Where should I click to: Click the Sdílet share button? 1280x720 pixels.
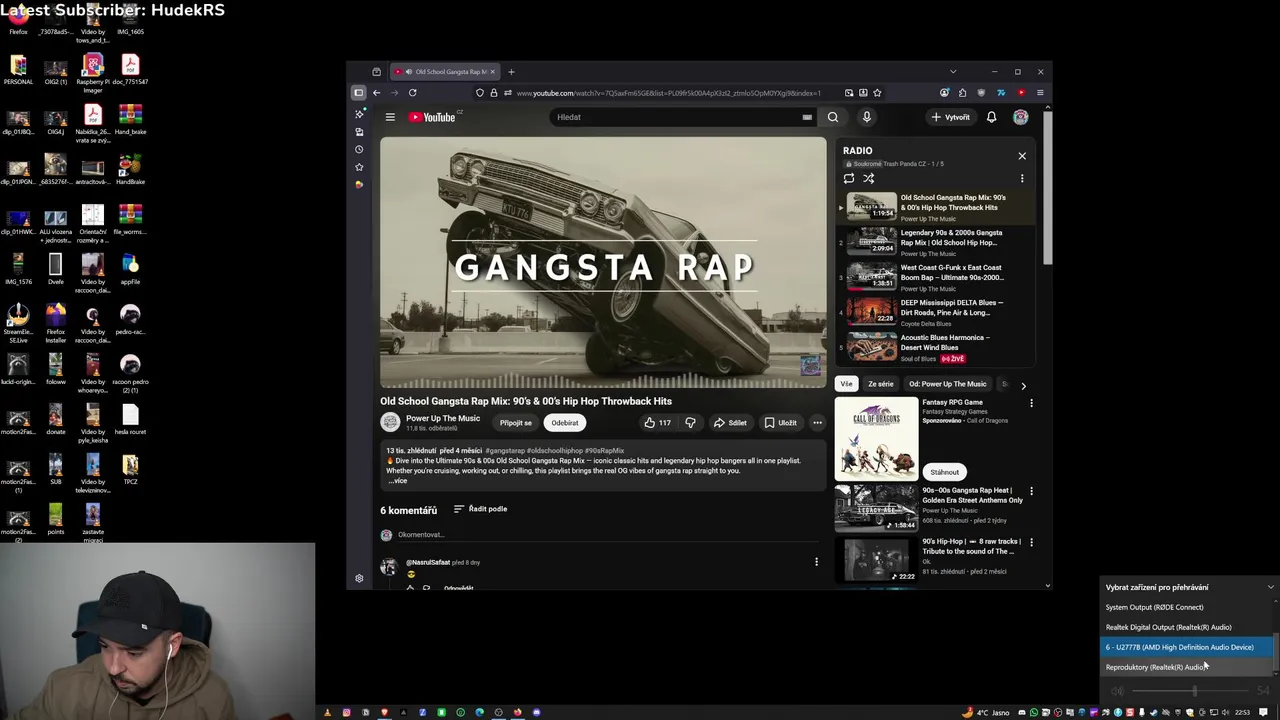[x=730, y=423]
